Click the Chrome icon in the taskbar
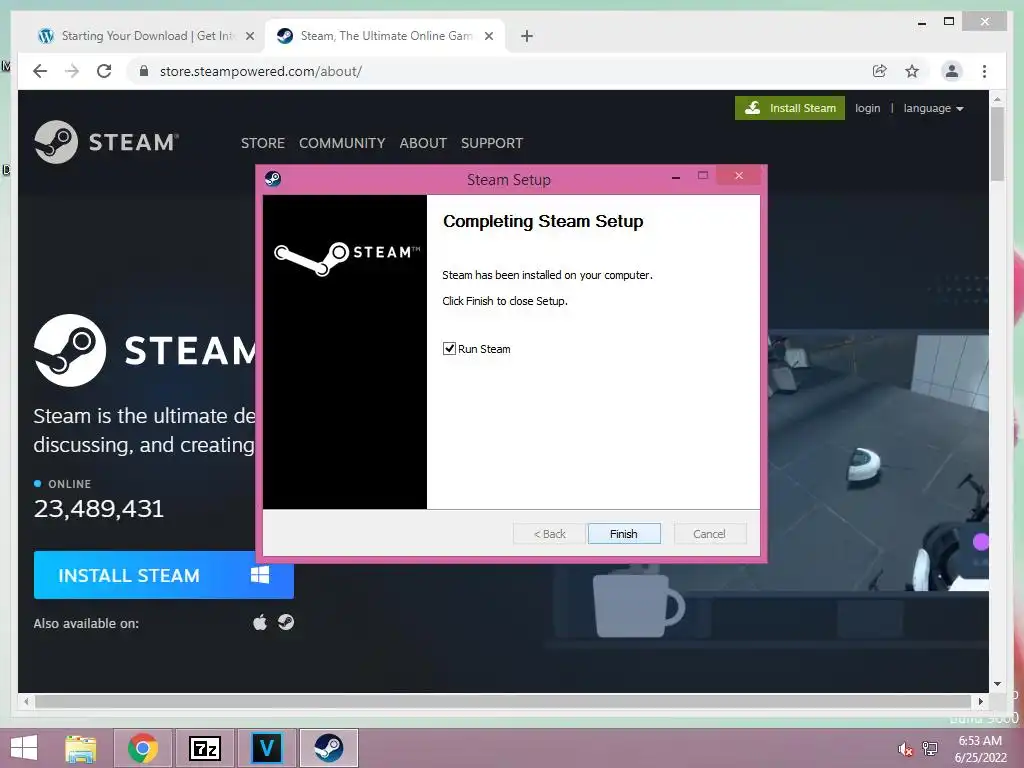The width and height of the screenshot is (1024, 768). pos(143,748)
